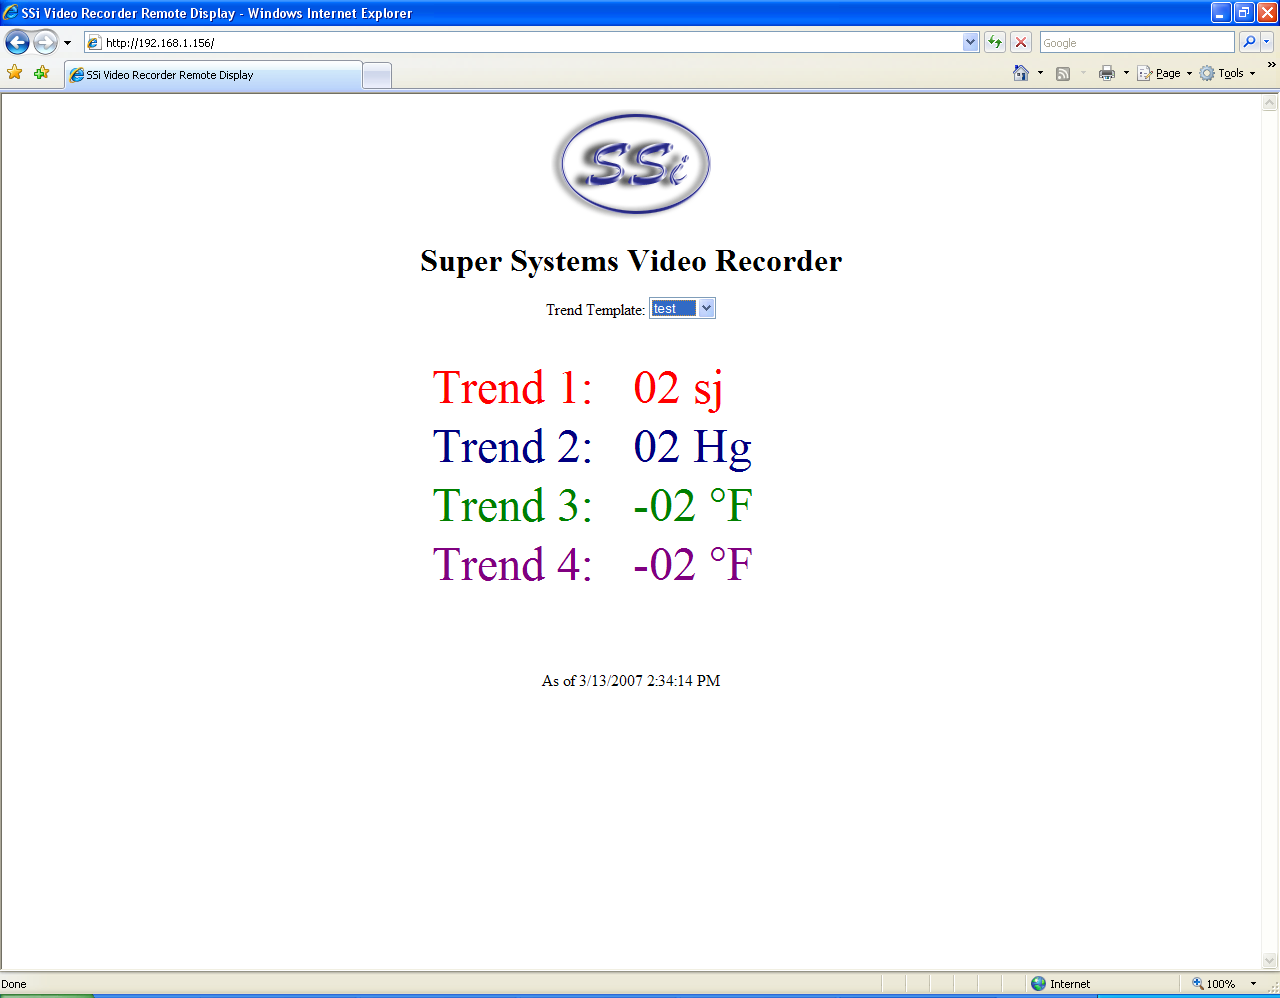Image resolution: width=1280 pixels, height=998 pixels.
Task: Expand the address bar history dropdown
Action: tap(970, 42)
